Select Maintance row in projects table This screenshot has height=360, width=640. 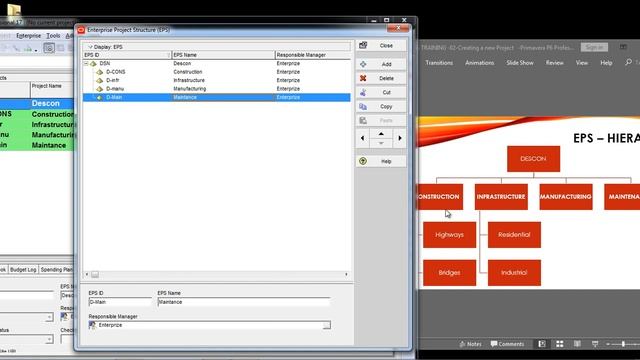tap(37, 145)
